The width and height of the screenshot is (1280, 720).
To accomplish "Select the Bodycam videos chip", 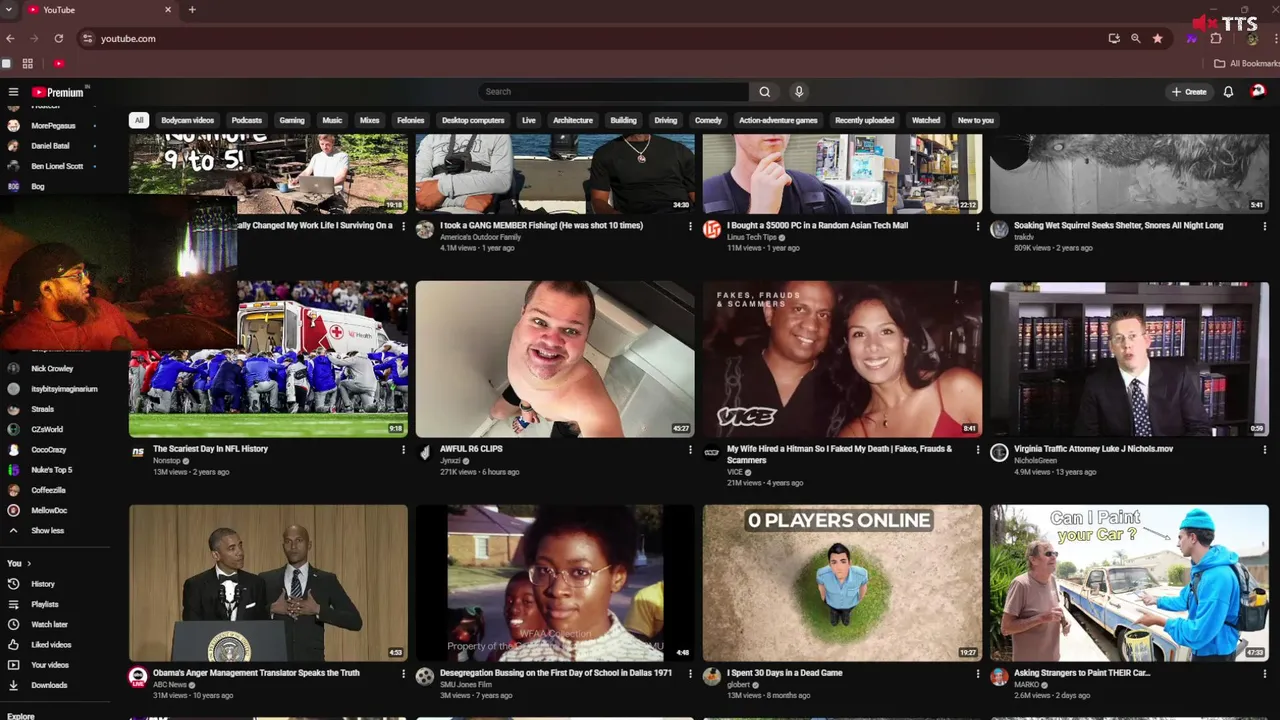I will pos(188,120).
